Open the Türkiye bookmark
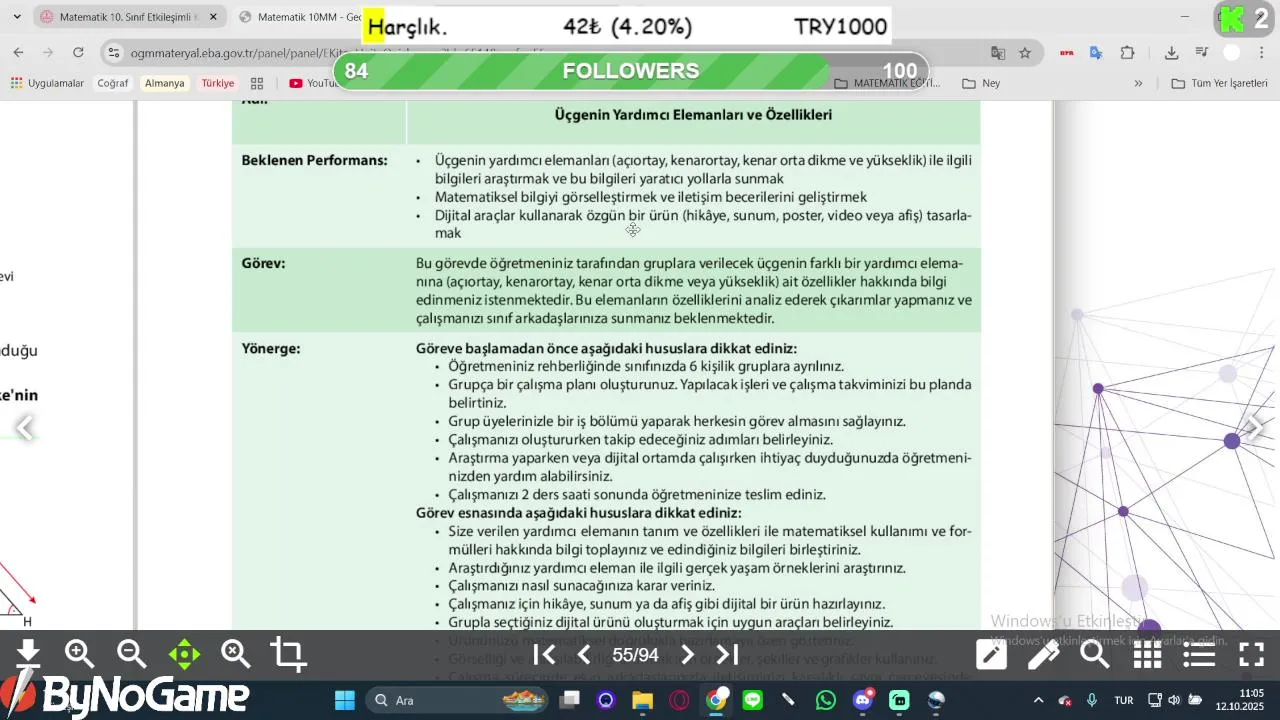This screenshot has width=1280, height=720. (x=217, y=83)
